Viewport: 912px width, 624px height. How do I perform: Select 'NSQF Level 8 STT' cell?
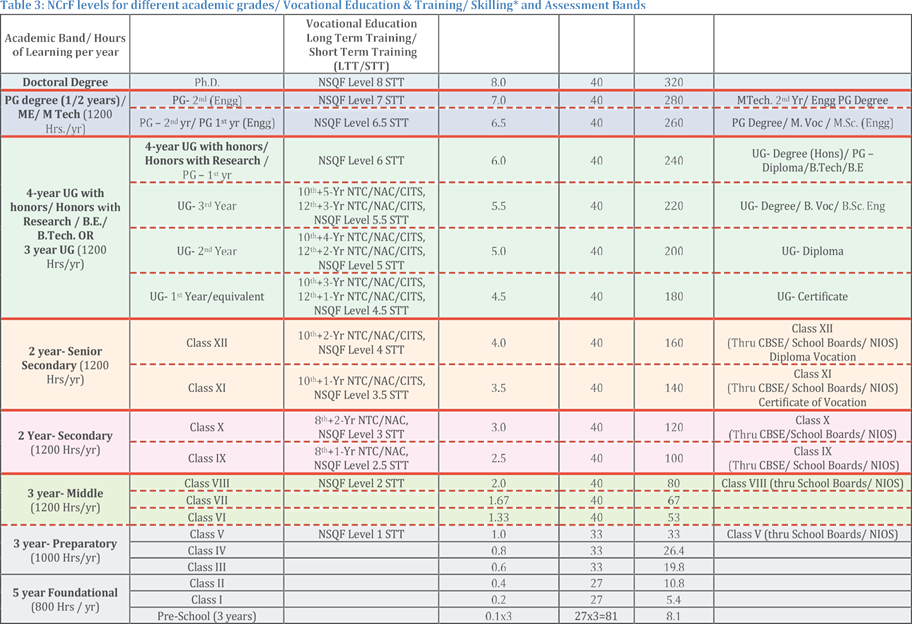click(x=361, y=82)
